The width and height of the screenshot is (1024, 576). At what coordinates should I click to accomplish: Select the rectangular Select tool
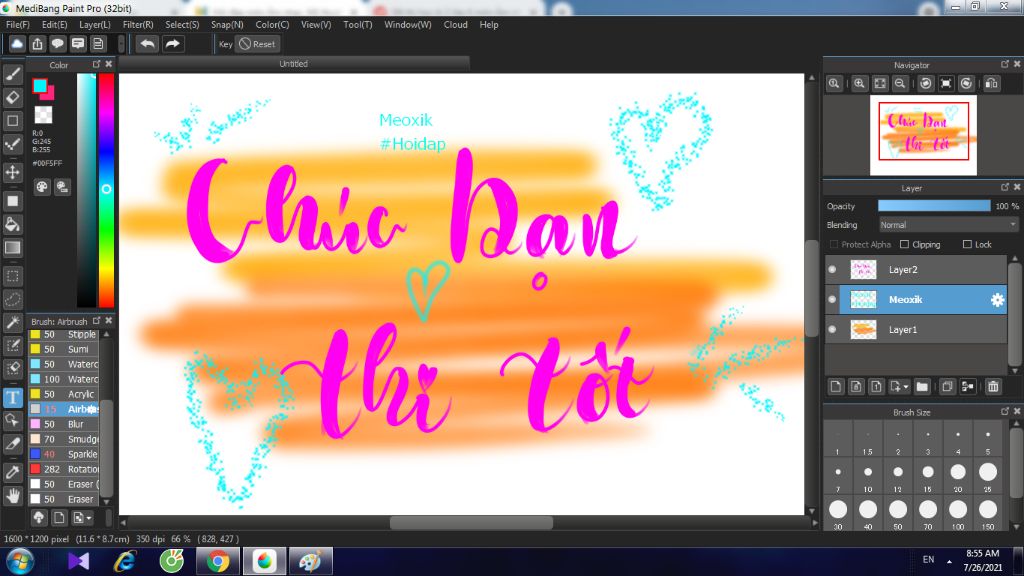12,276
